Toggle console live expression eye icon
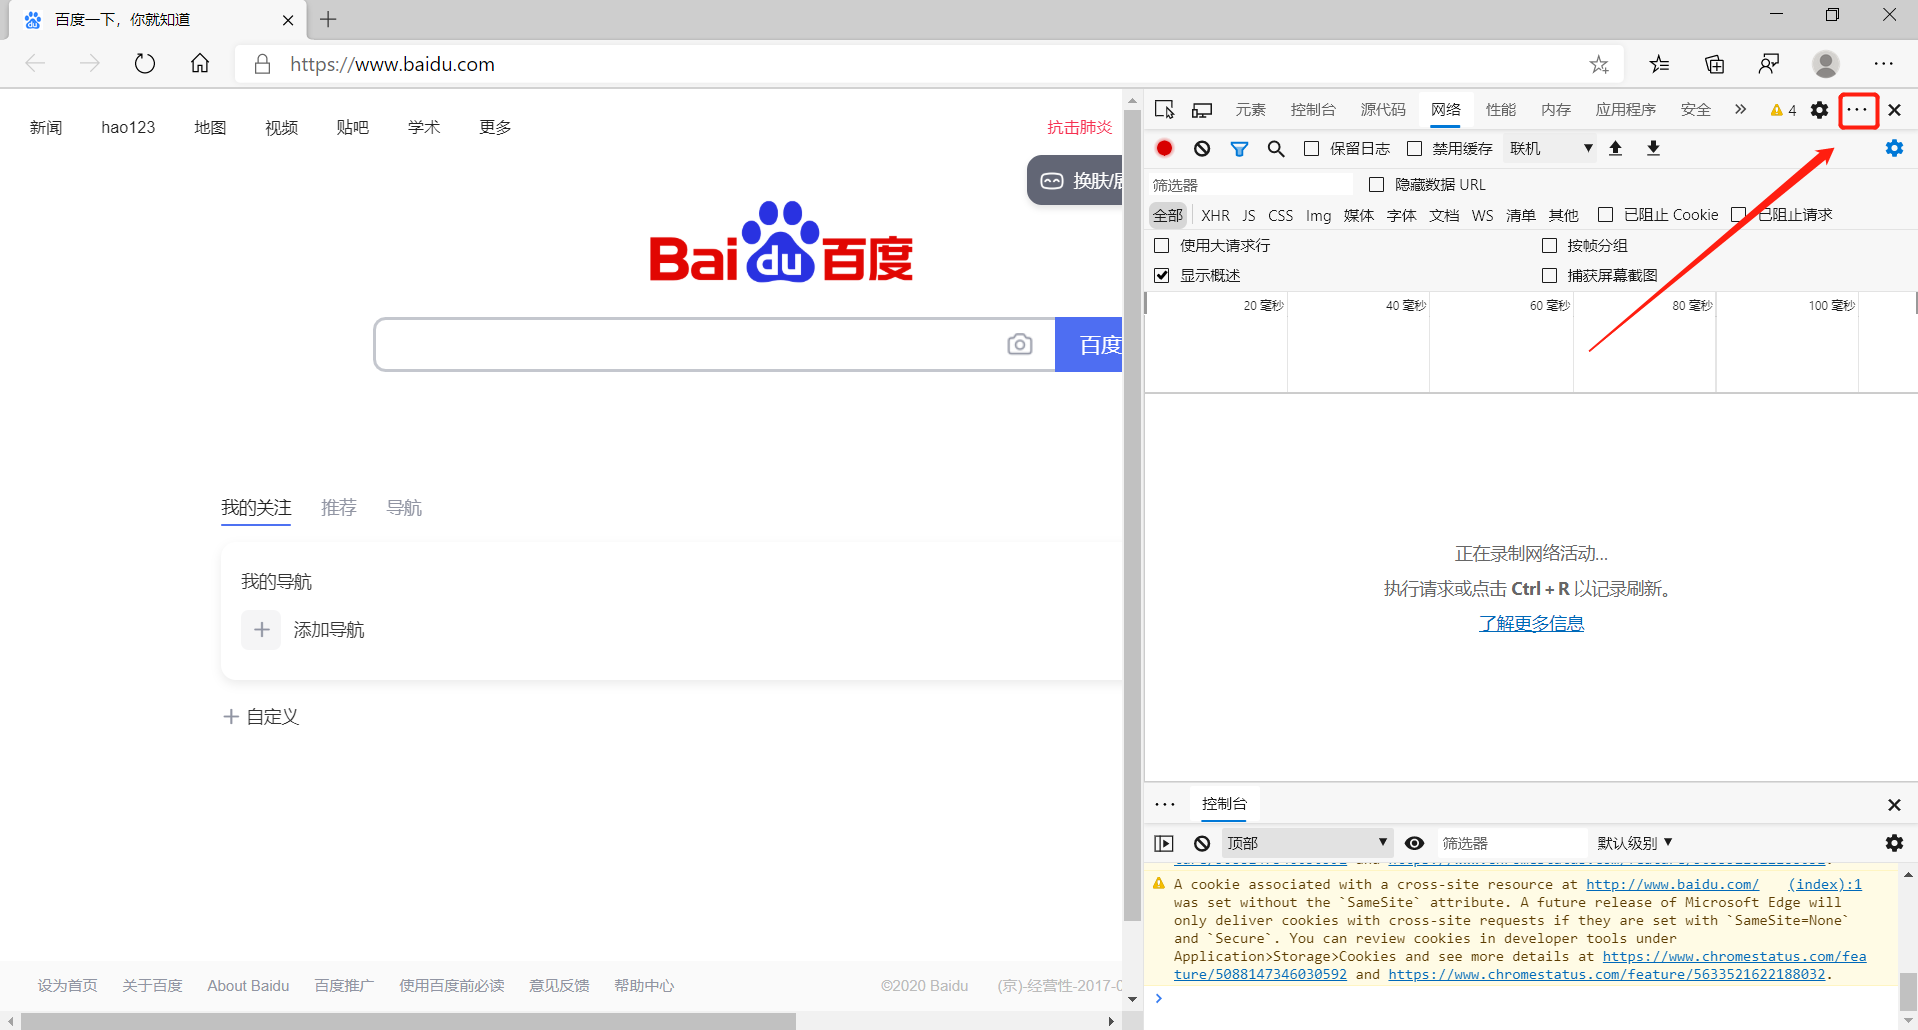Image resolution: width=1918 pixels, height=1030 pixels. click(1414, 843)
